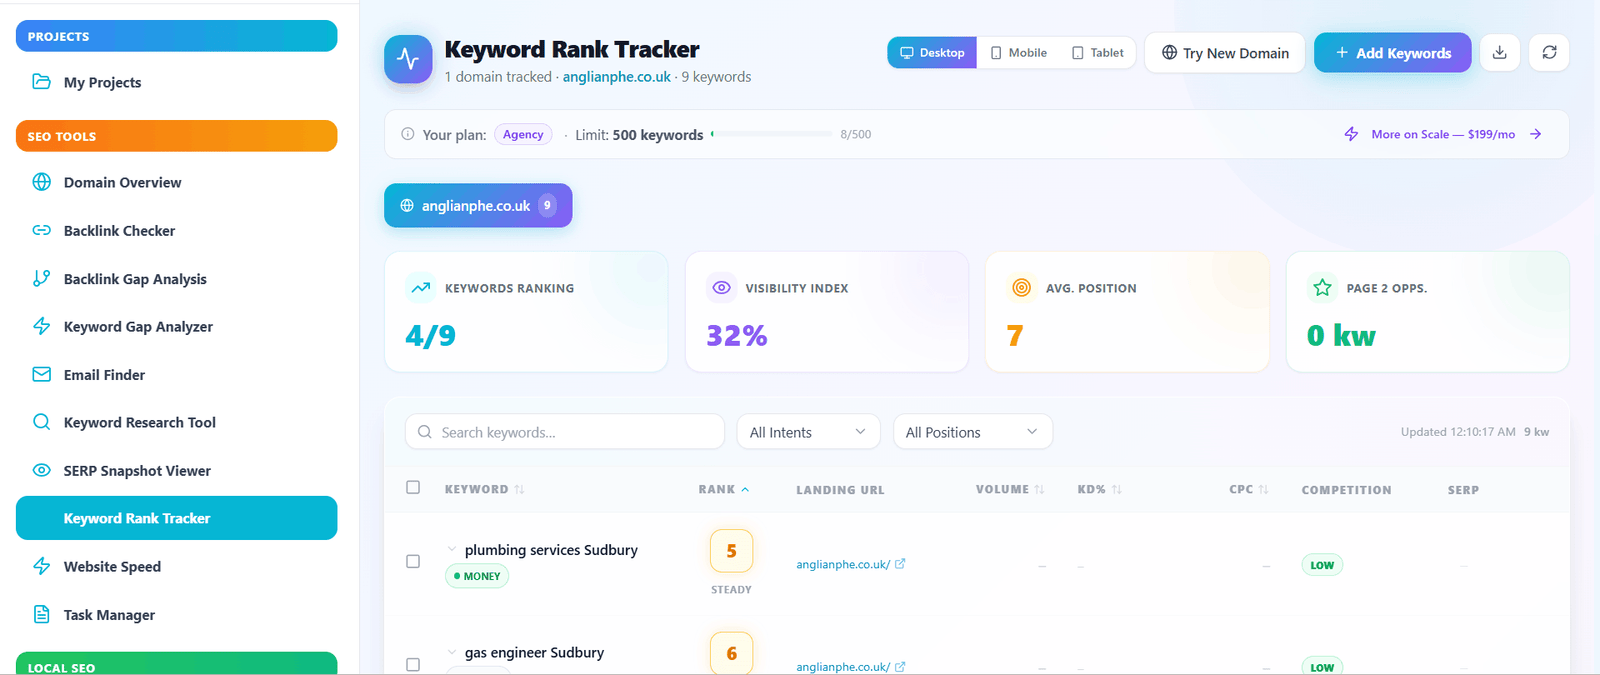Click the Keyword Research magnifier icon
Viewport: 1600px width, 675px height.
[41, 422]
